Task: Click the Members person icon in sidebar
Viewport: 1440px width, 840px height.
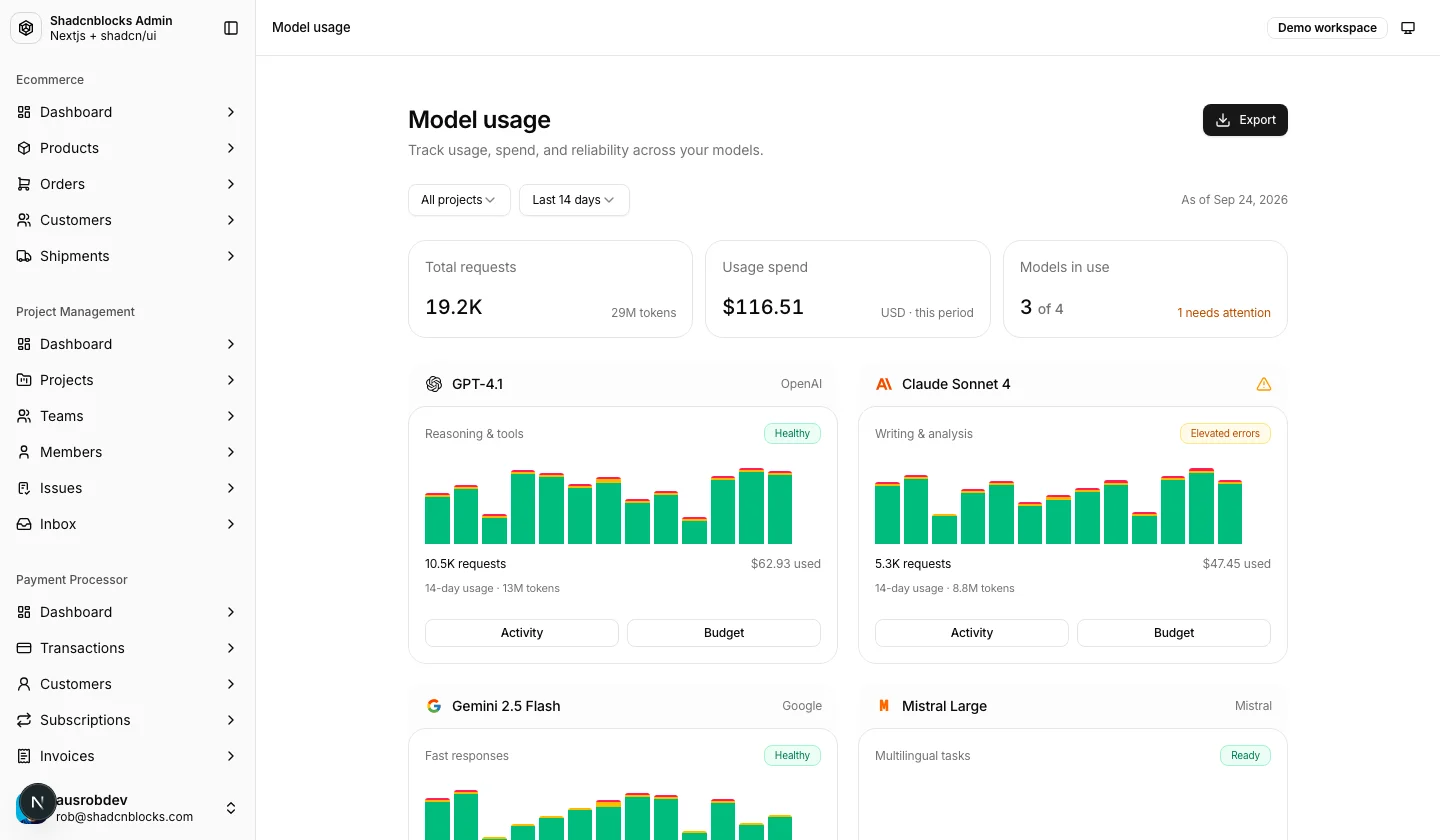Action: (x=24, y=452)
